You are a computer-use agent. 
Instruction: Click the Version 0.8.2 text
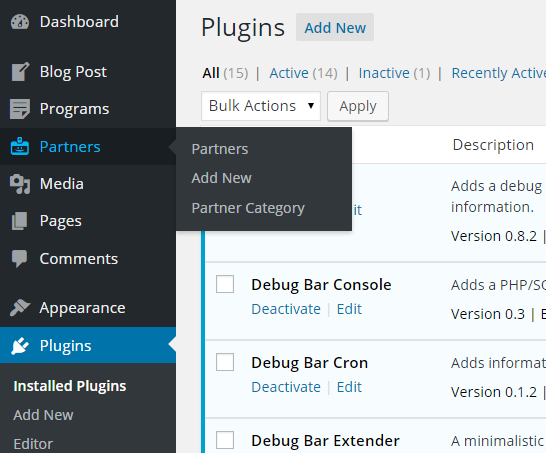[494, 236]
